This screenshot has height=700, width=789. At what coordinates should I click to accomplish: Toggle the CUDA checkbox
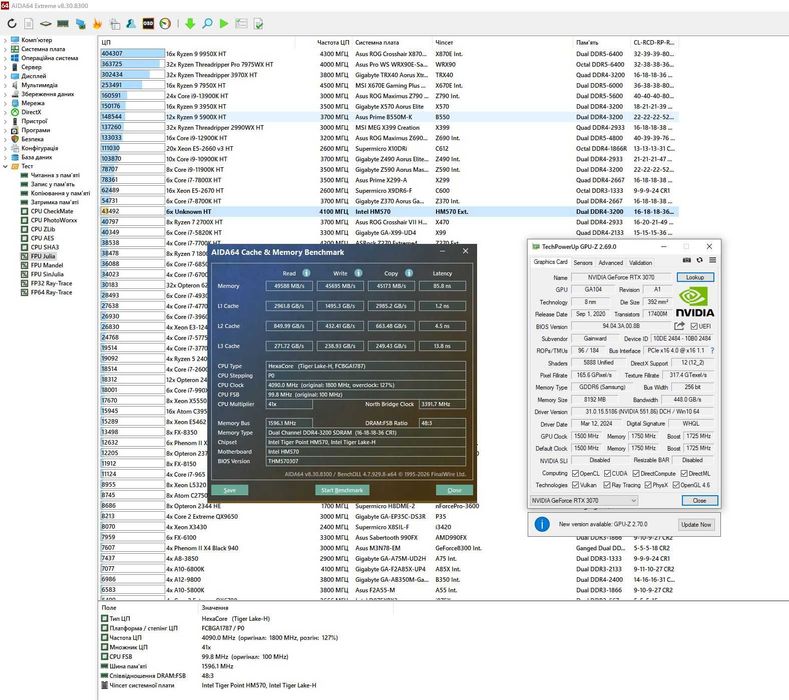(607, 473)
